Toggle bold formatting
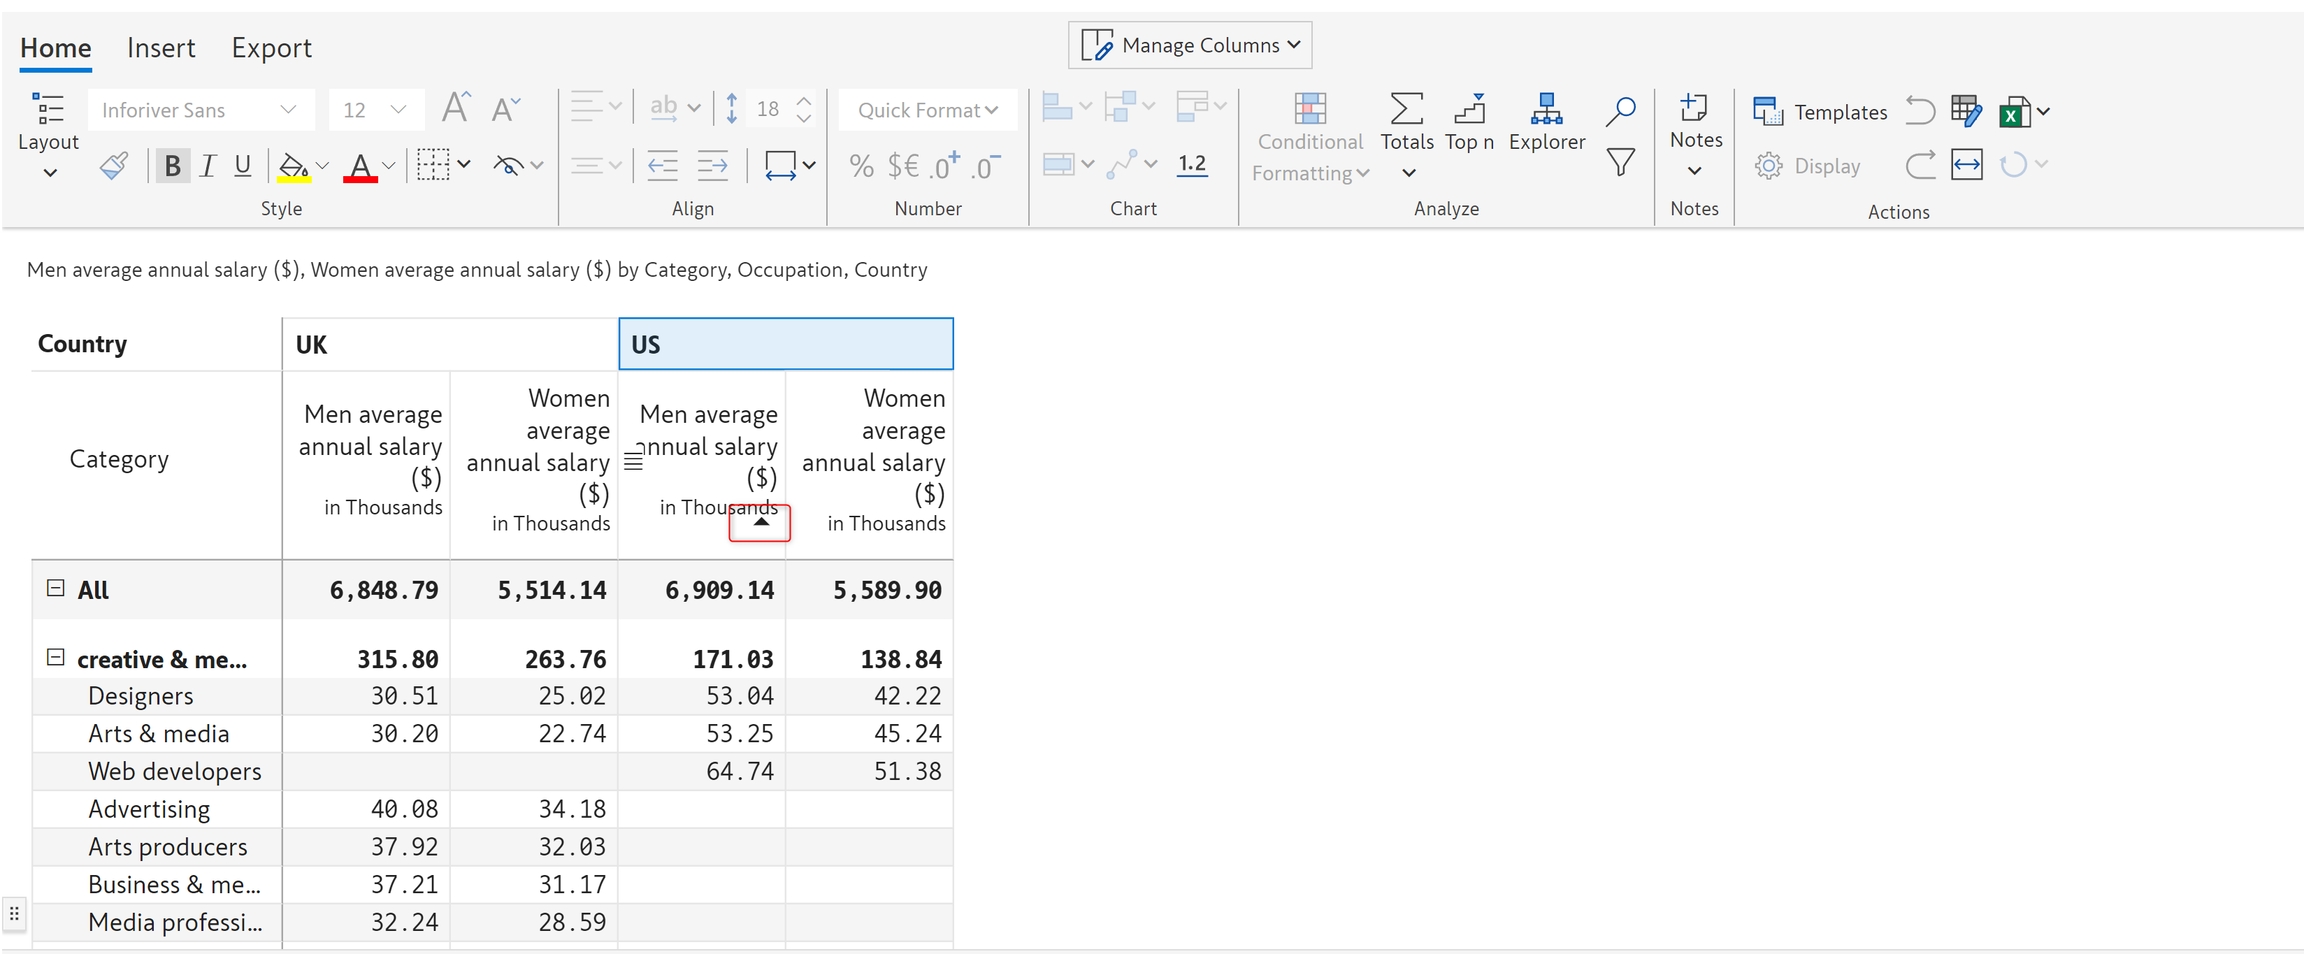The image size is (2304, 954). [x=172, y=166]
